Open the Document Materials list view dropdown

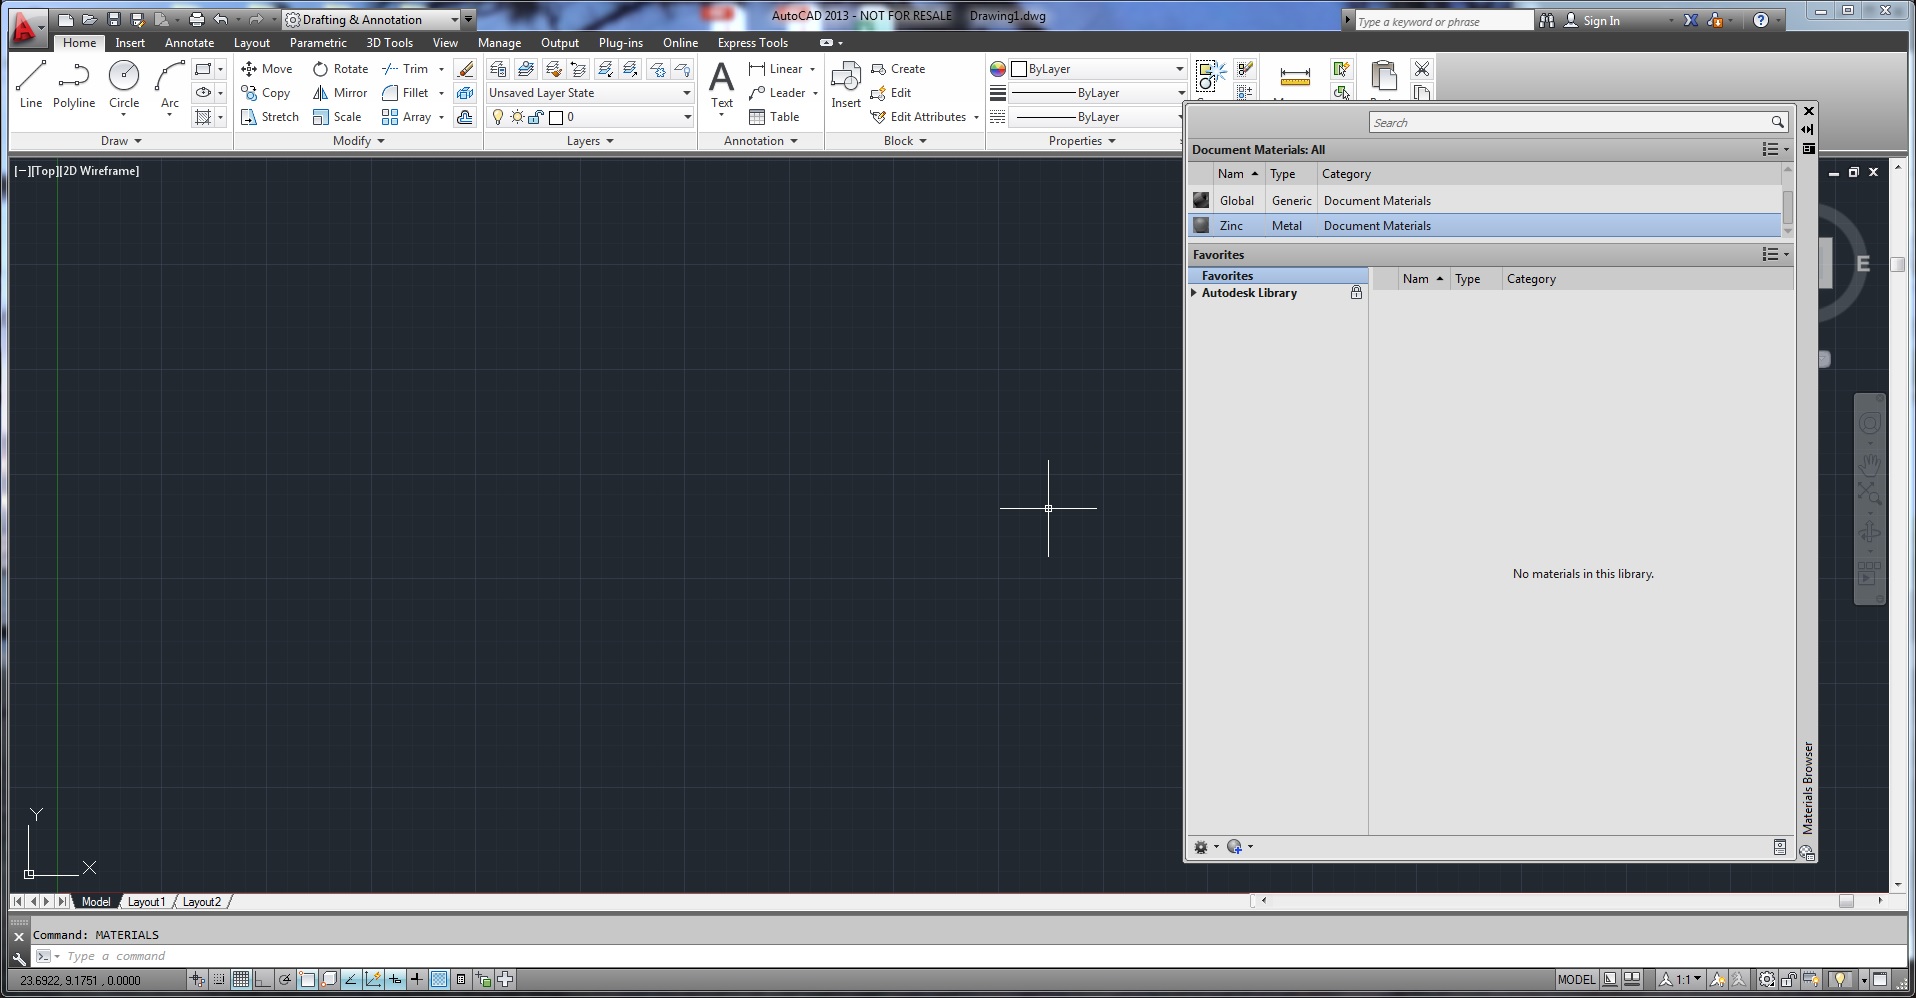(x=1774, y=149)
